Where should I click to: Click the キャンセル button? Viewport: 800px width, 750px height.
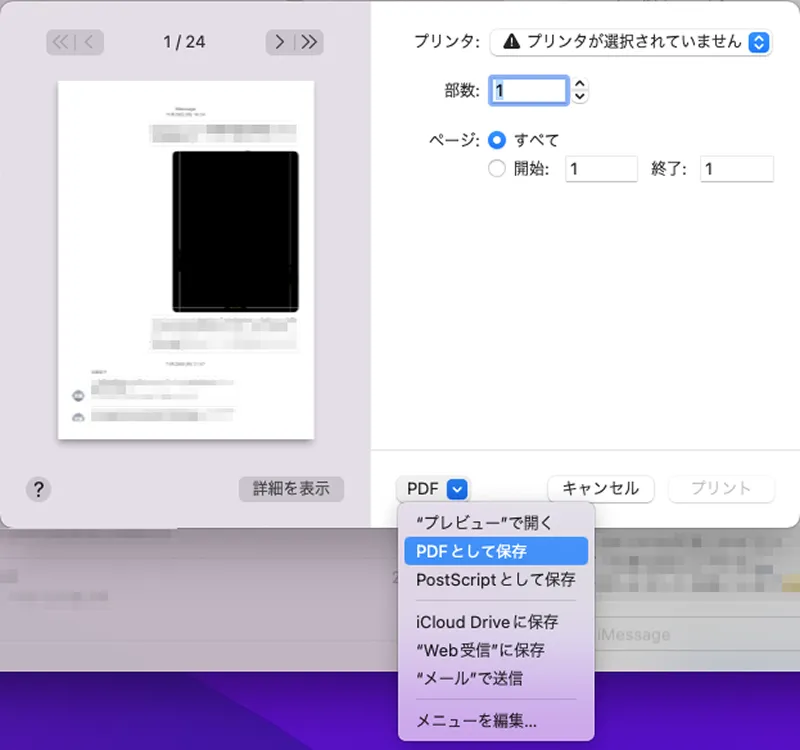tap(601, 489)
